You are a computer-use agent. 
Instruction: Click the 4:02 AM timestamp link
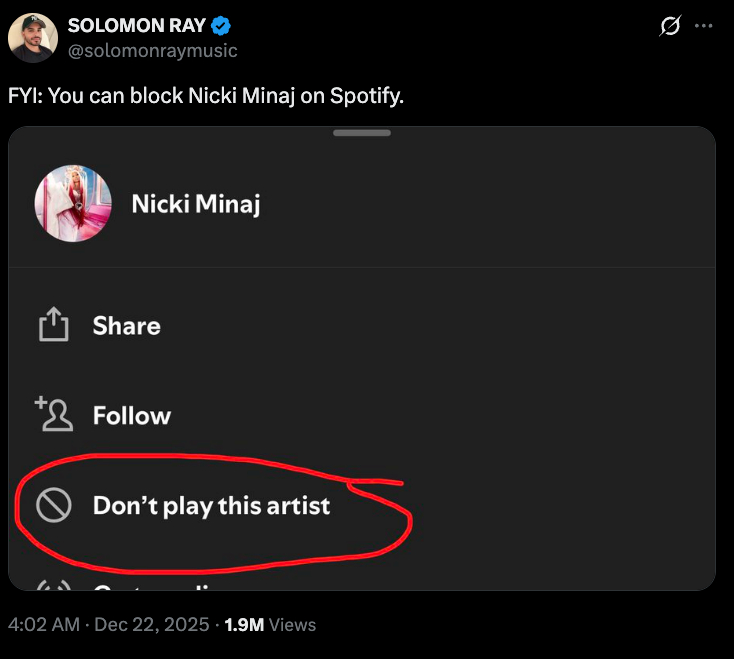point(43,625)
